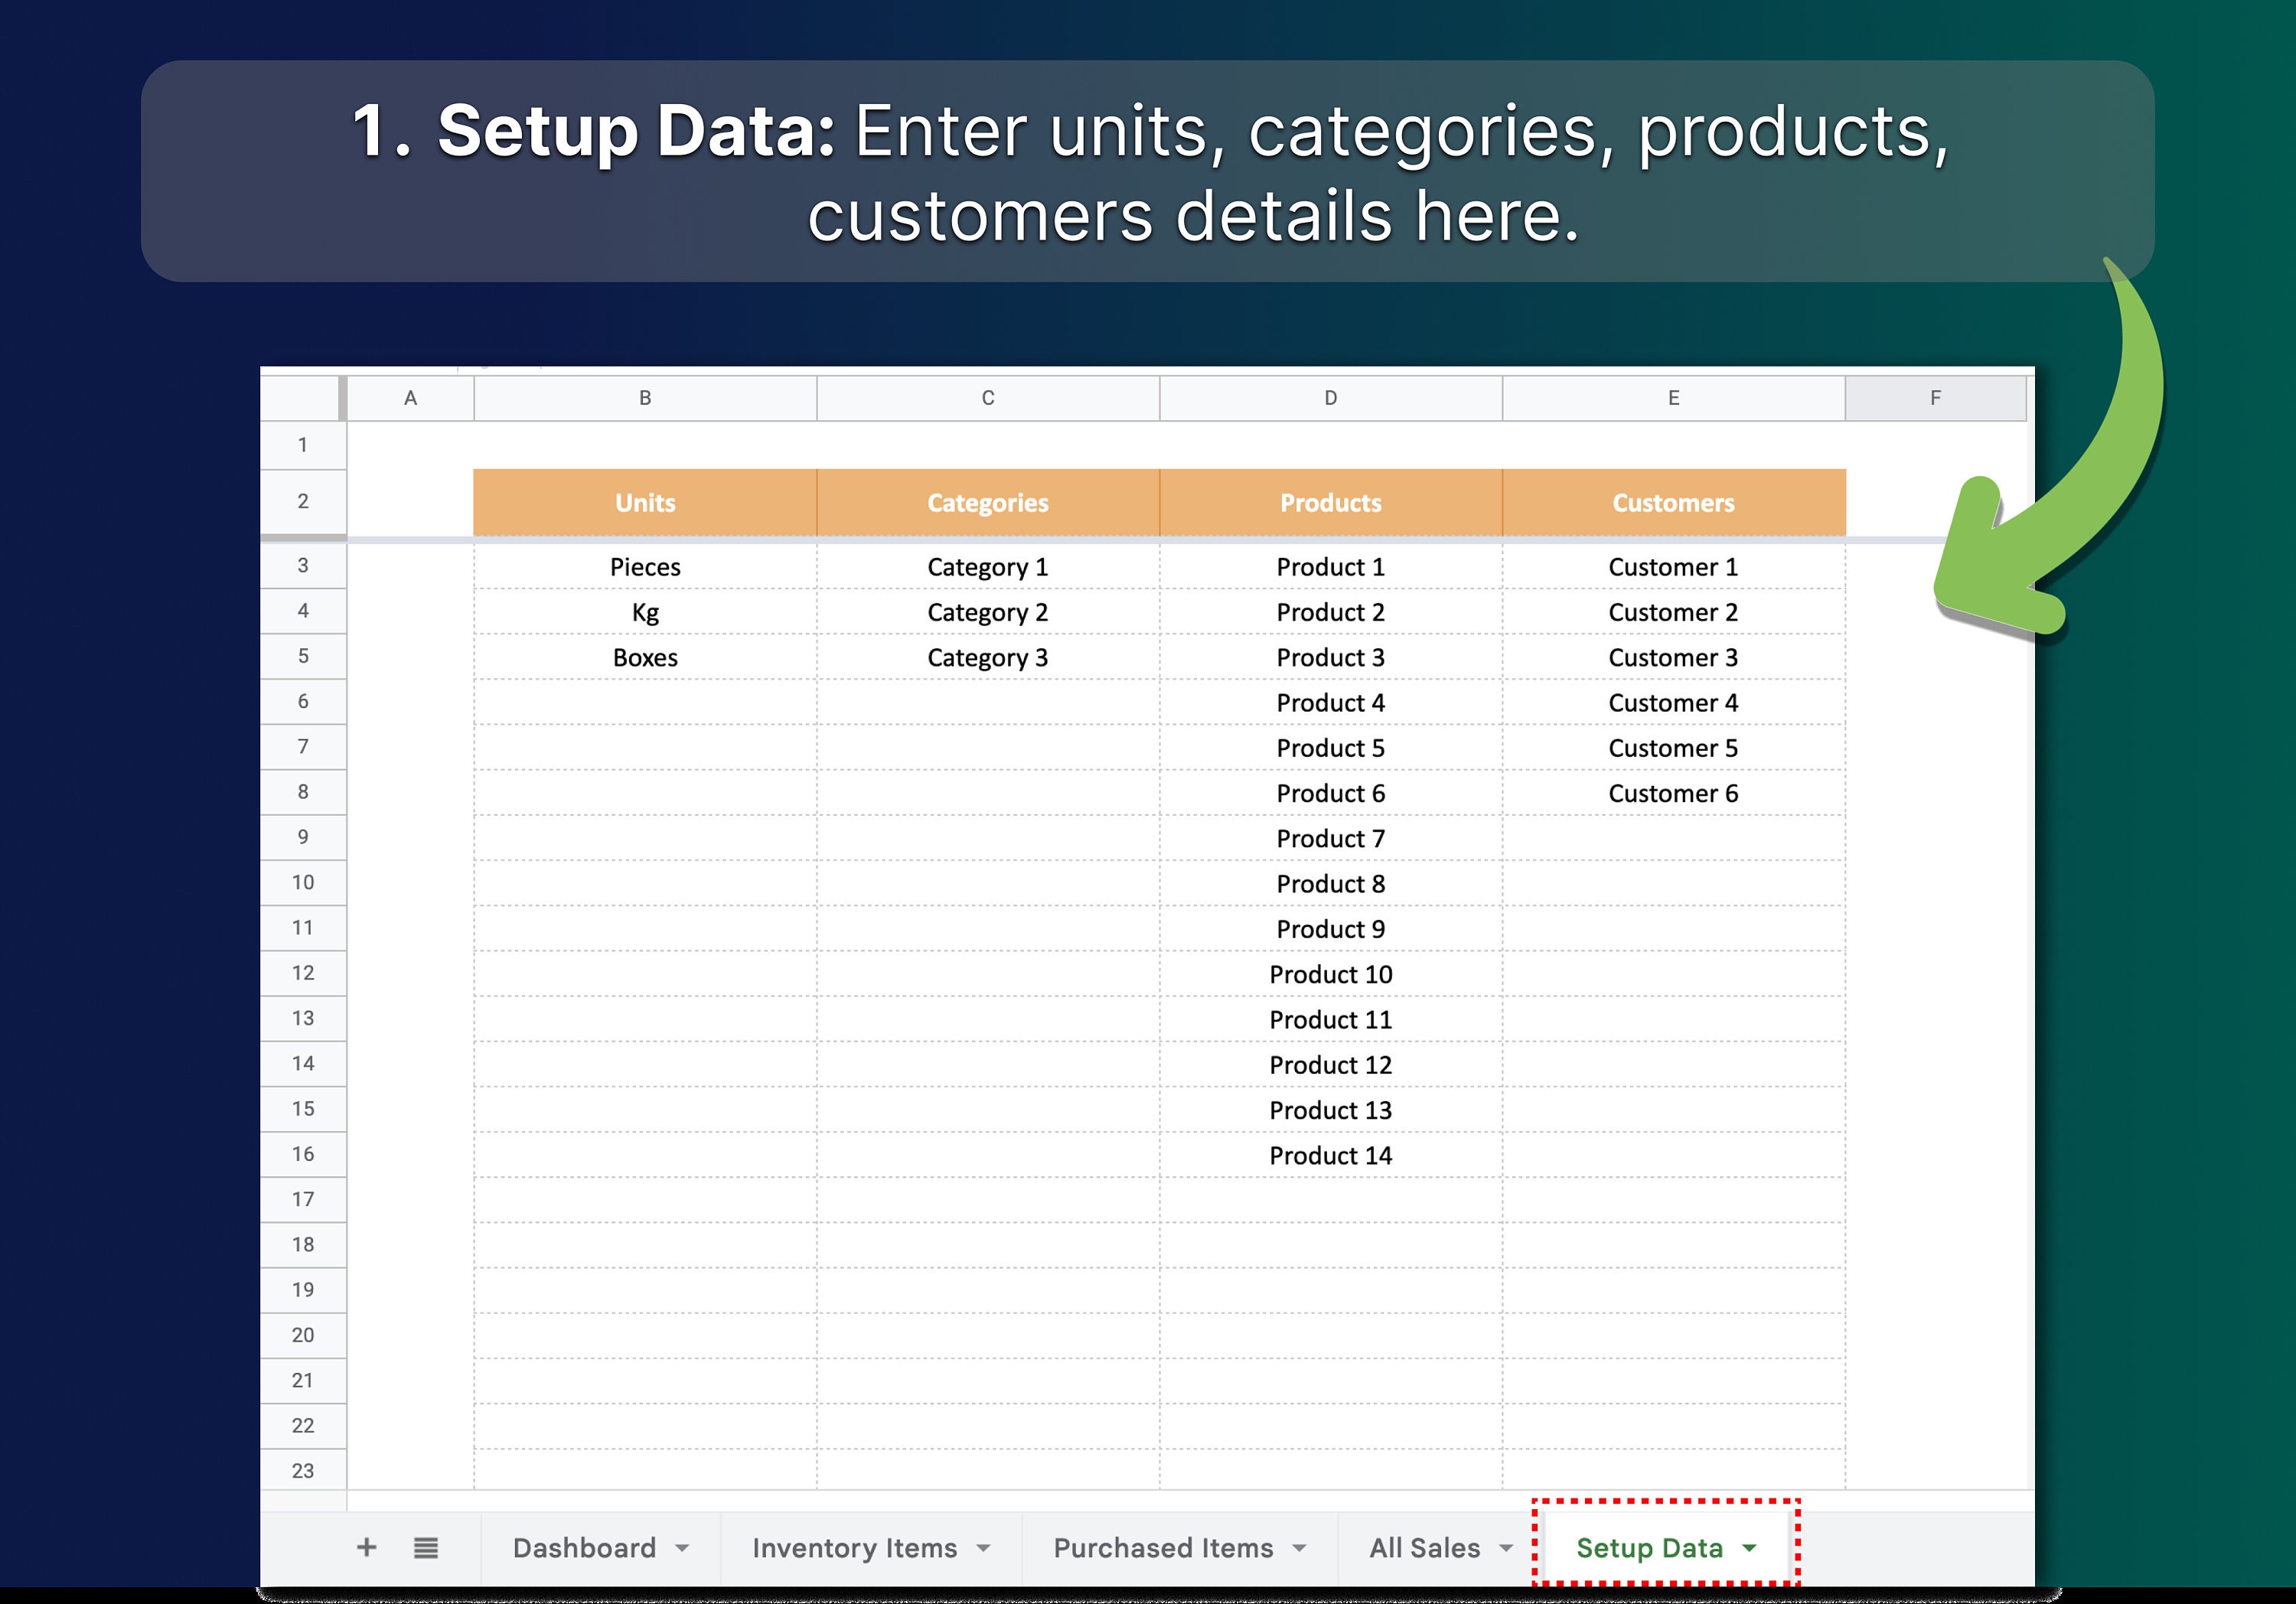
Task: Select the Category 2 cell
Action: click(x=988, y=612)
